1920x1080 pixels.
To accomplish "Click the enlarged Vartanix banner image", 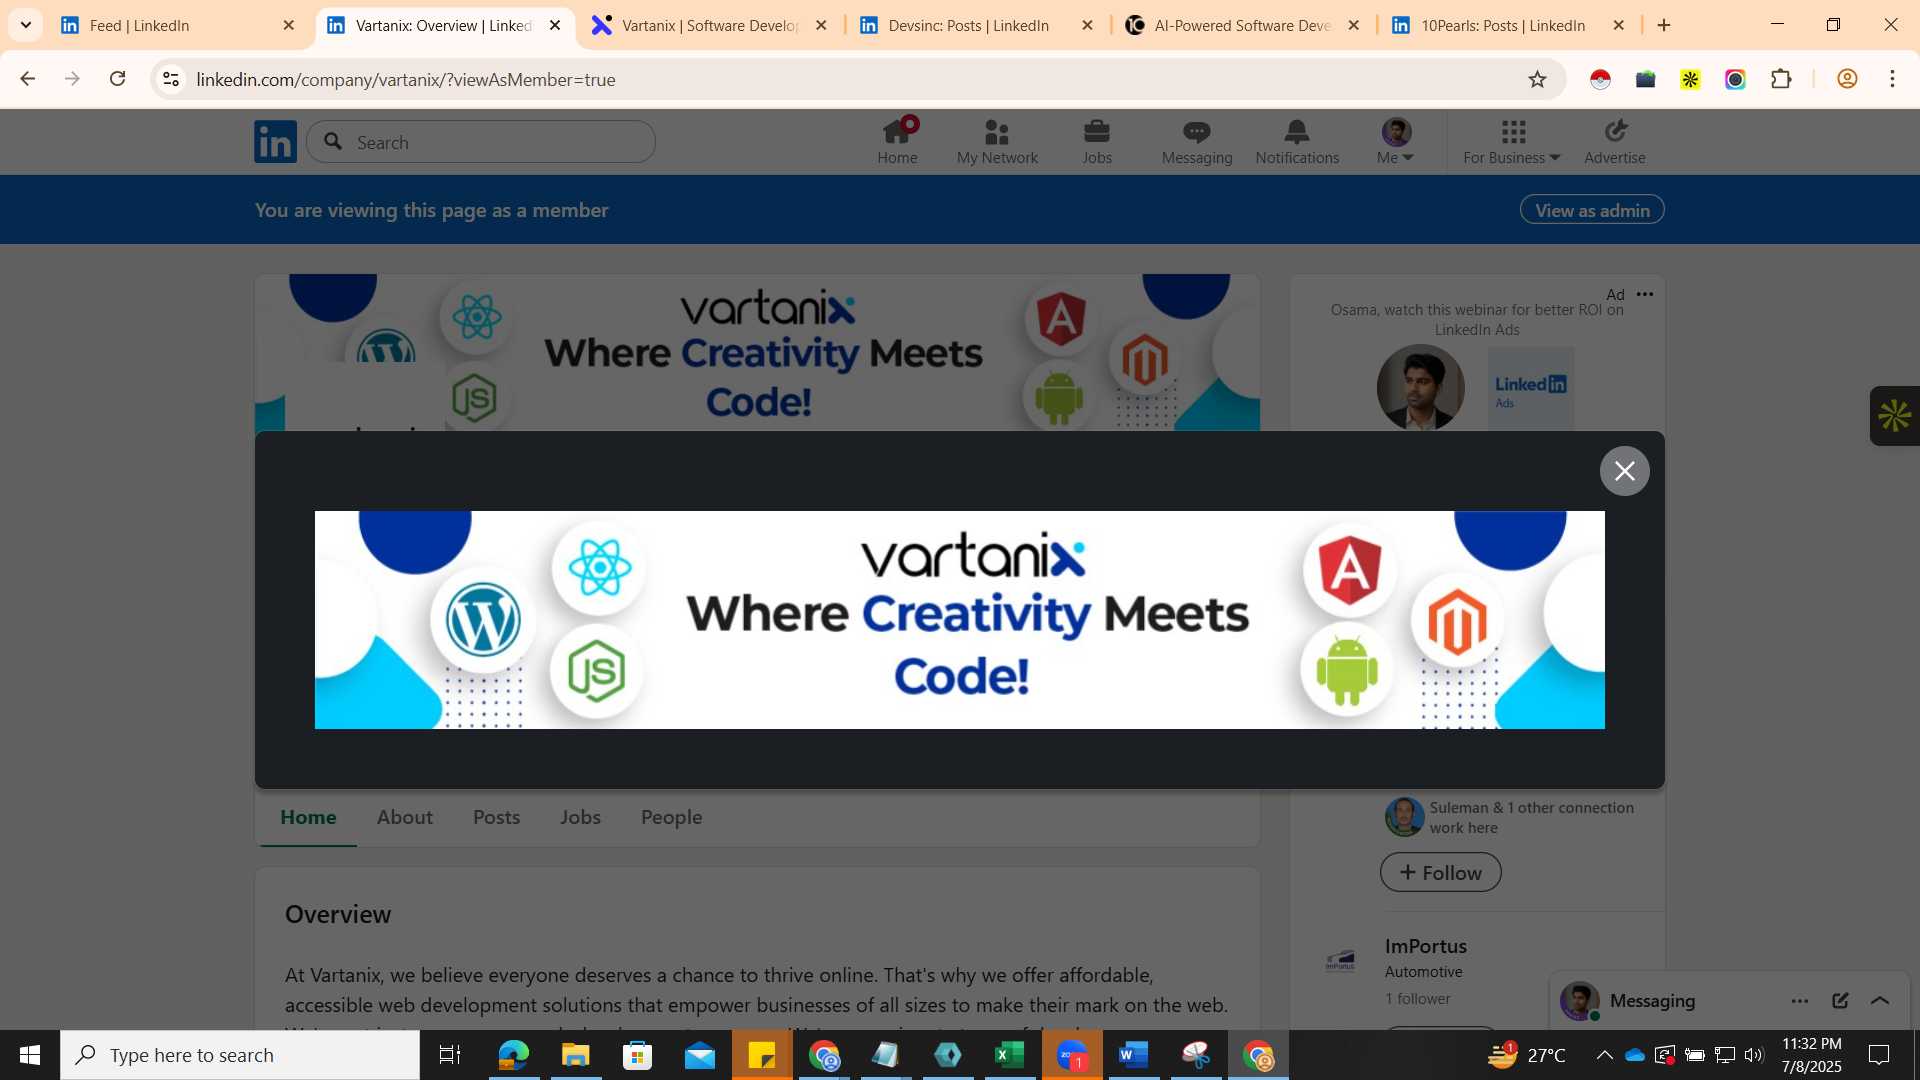I will 960,620.
